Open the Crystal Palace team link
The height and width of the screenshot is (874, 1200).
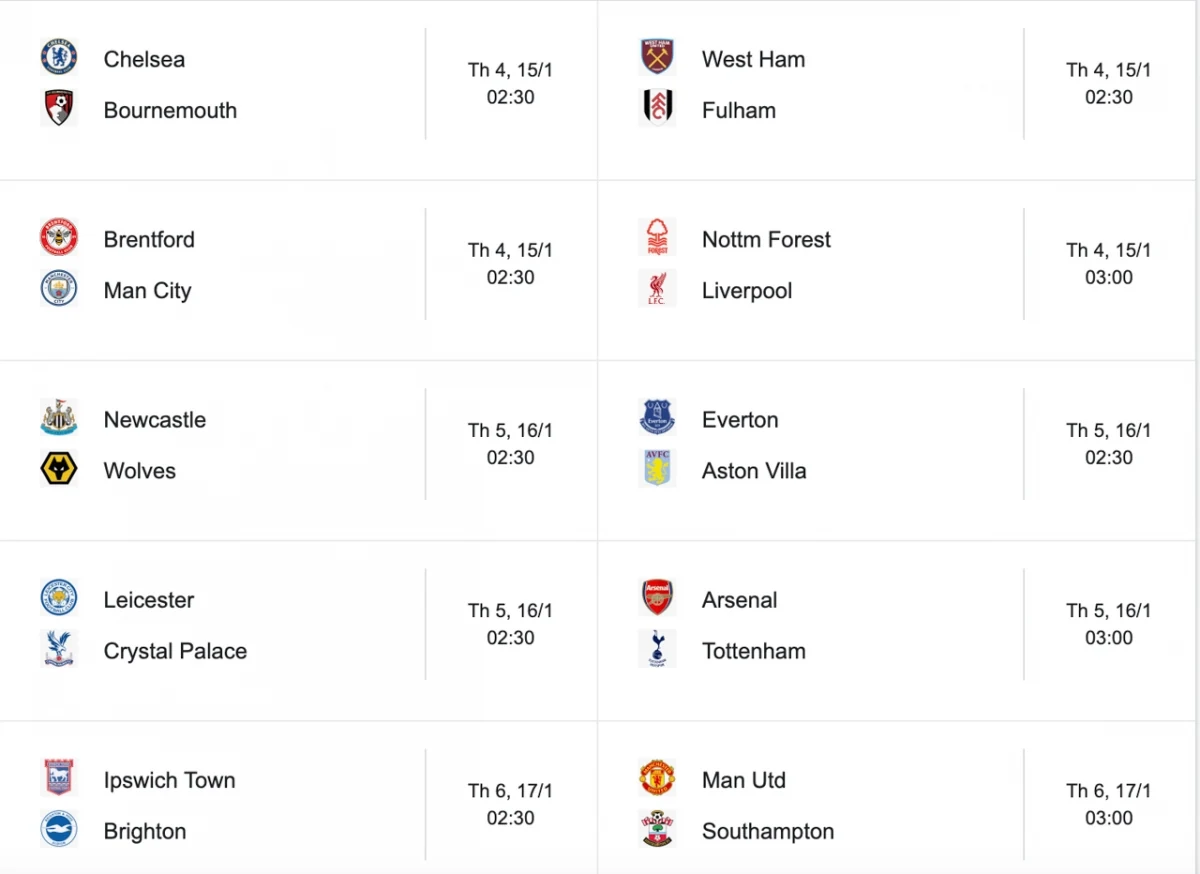(175, 652)
